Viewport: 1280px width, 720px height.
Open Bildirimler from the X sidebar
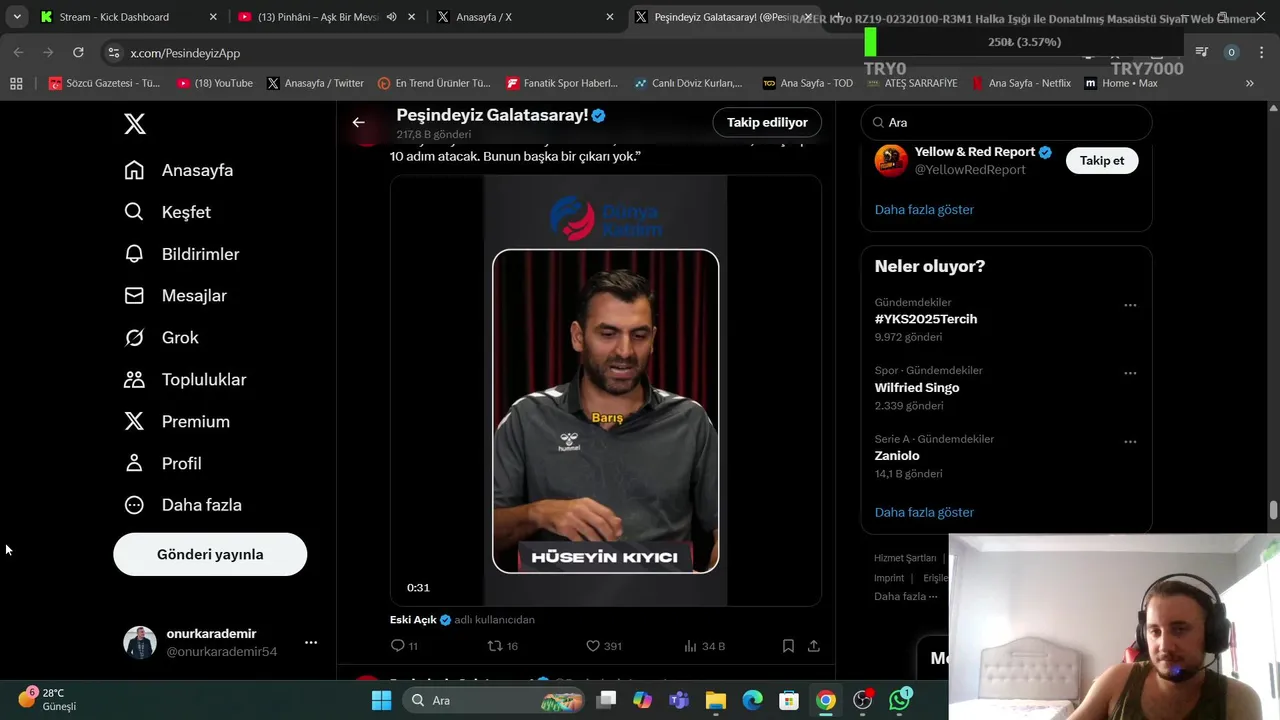[x=182, y=254]
